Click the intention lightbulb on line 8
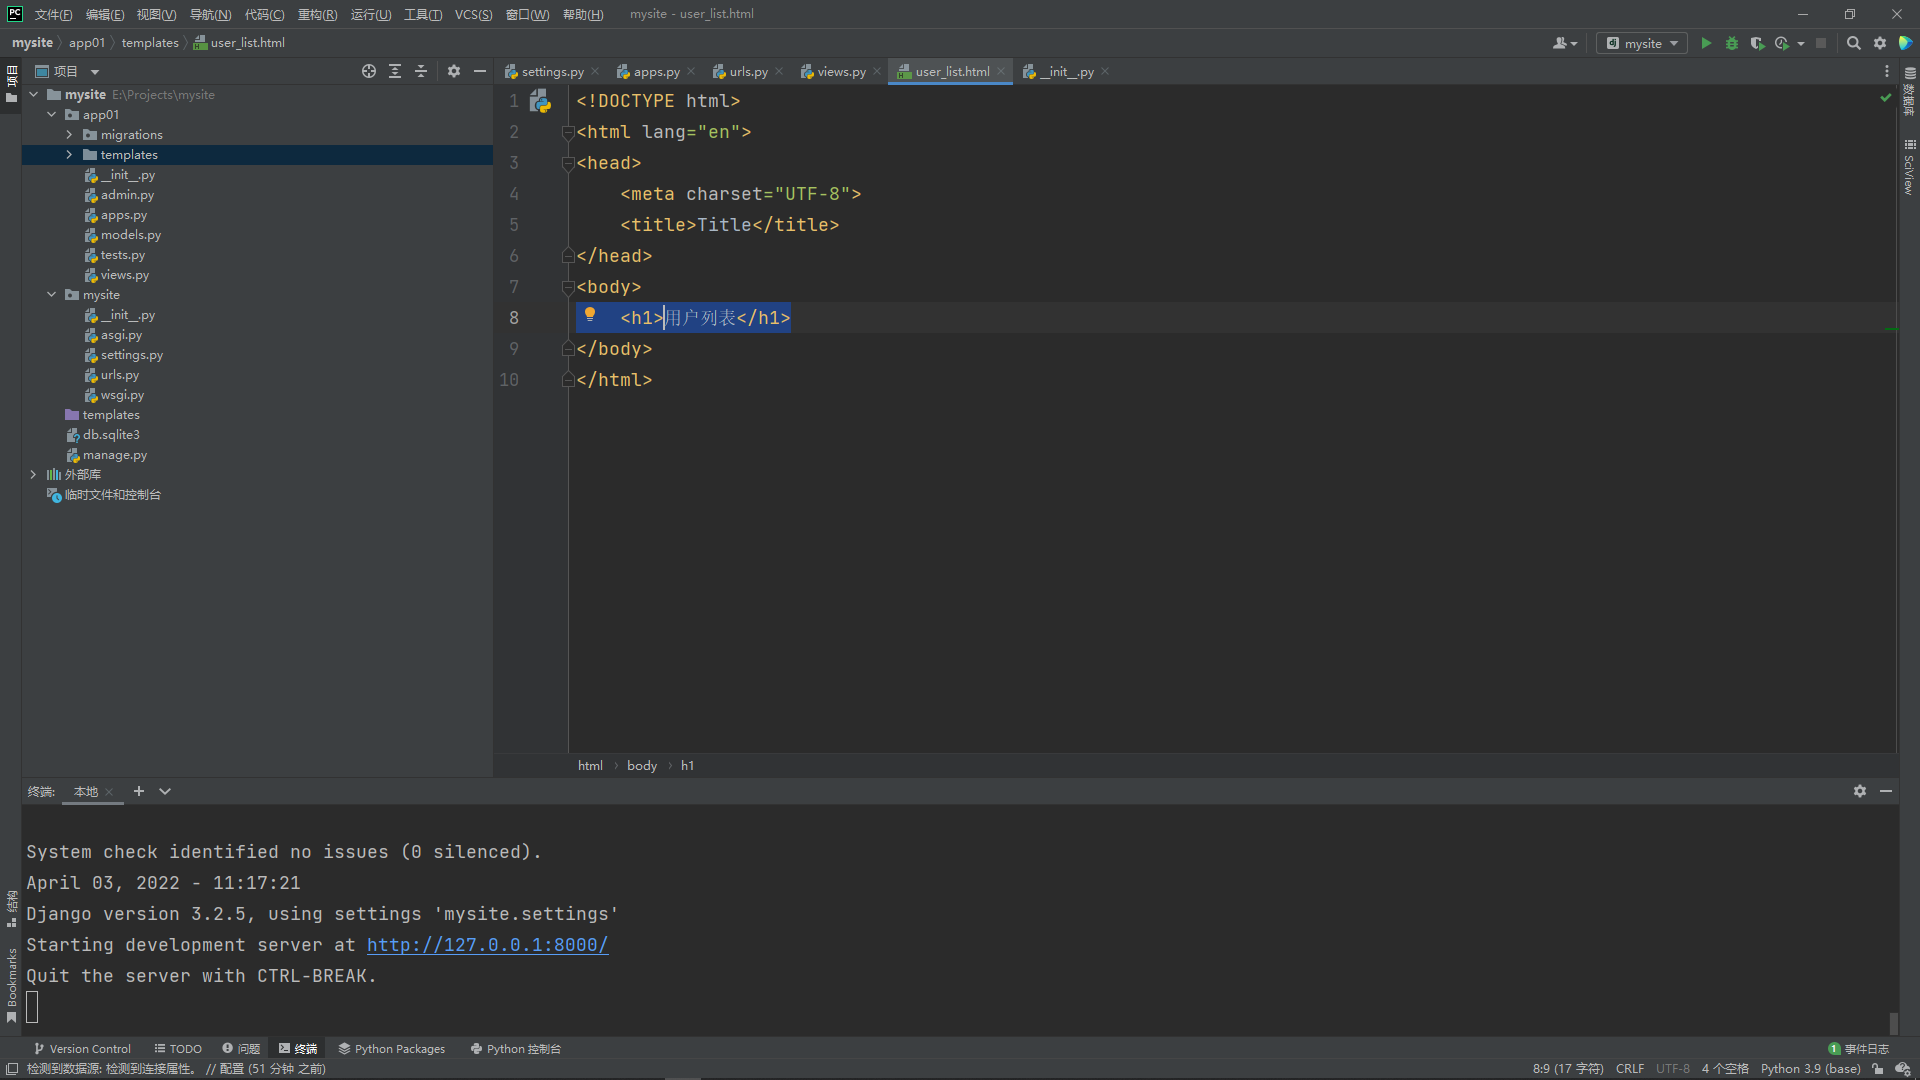 590,315
